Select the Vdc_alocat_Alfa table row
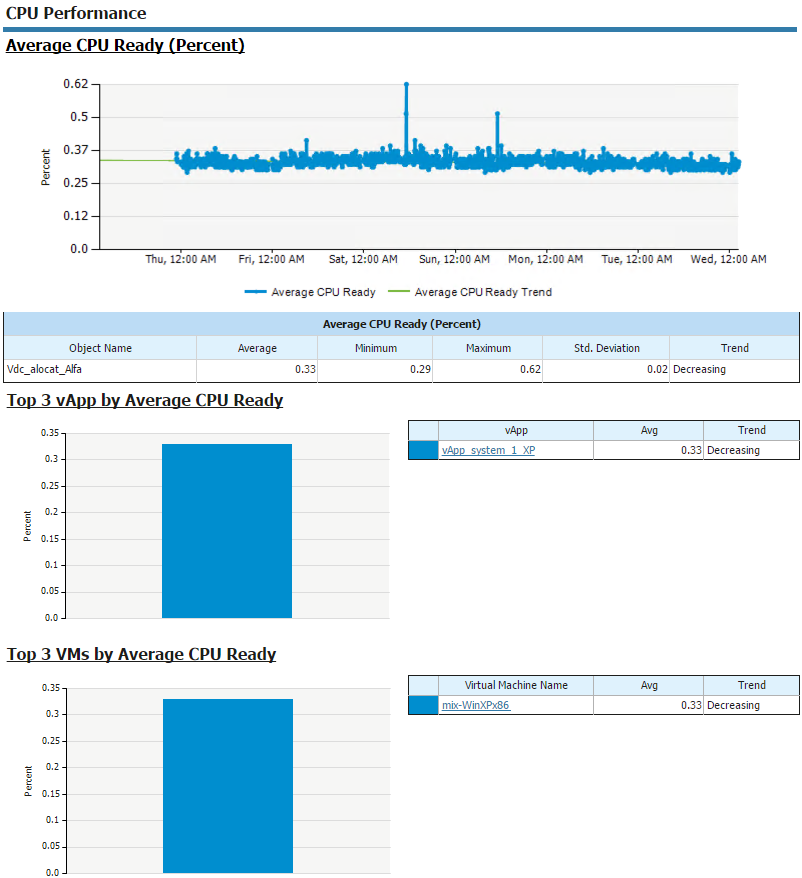The height and width of the screenshot is (878, 802). pos(402,370)
